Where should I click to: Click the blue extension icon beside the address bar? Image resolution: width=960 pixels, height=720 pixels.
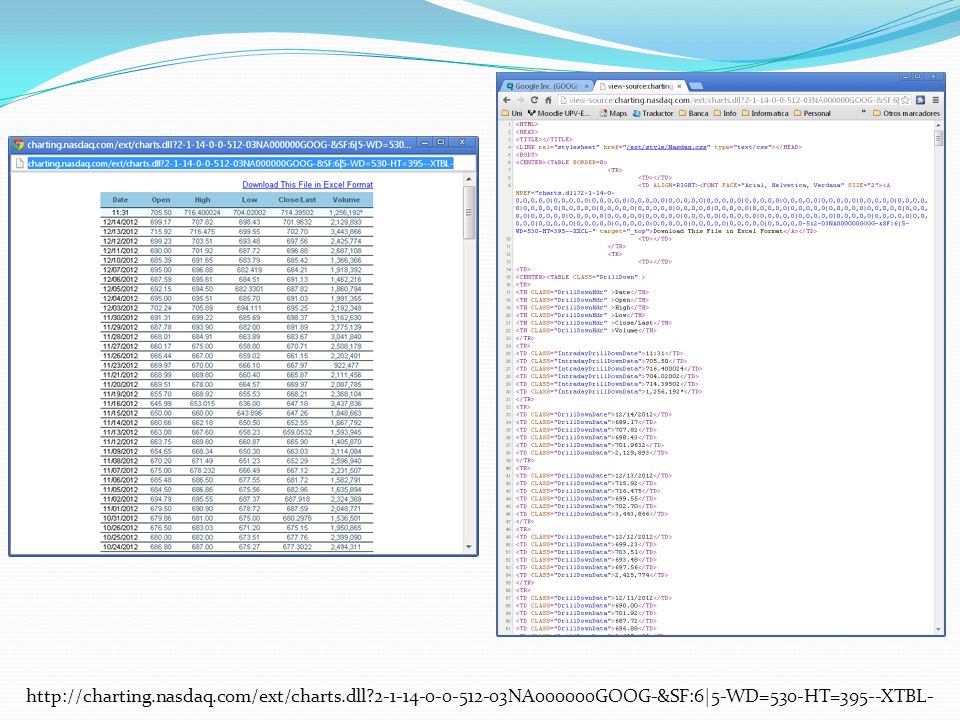coord(920,100)
